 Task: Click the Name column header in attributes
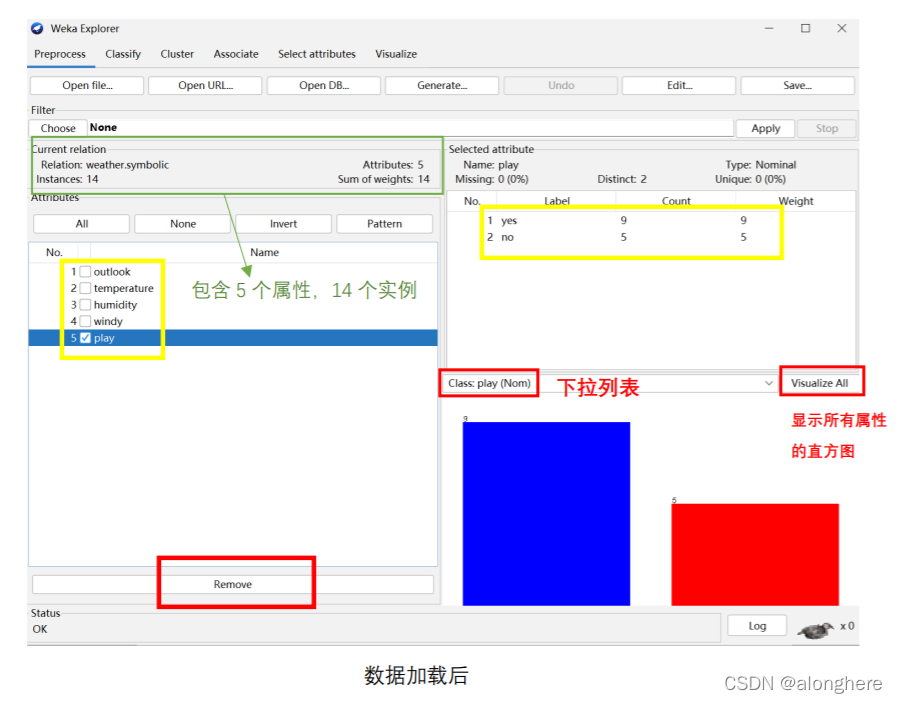(x=264, y=252)
